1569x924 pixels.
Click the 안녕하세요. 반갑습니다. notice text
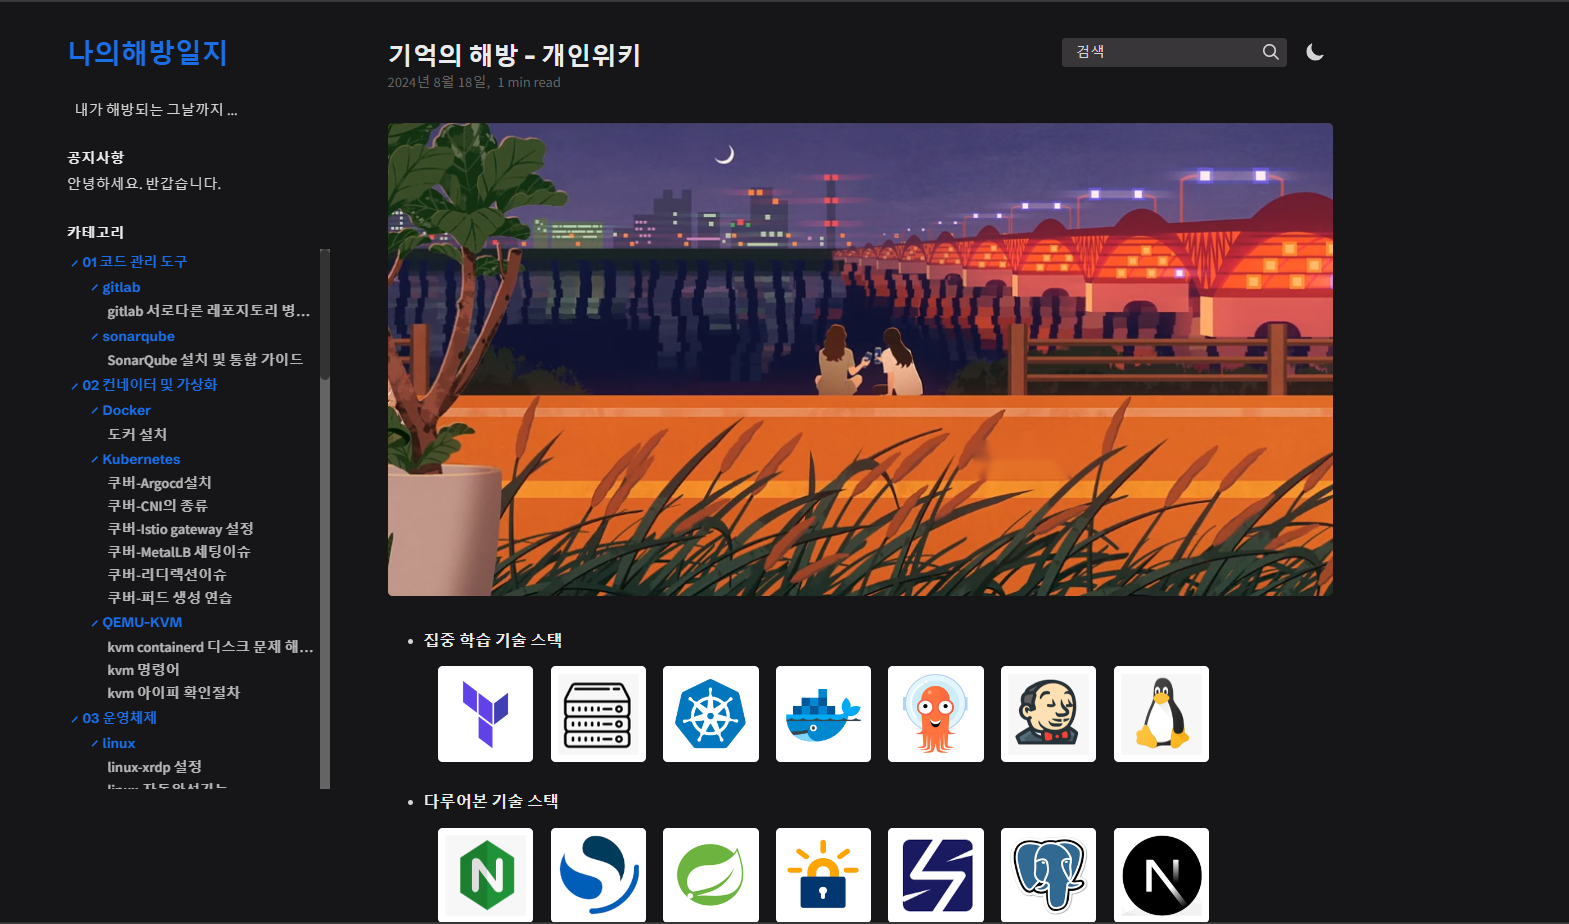click(x=144, y=184)
